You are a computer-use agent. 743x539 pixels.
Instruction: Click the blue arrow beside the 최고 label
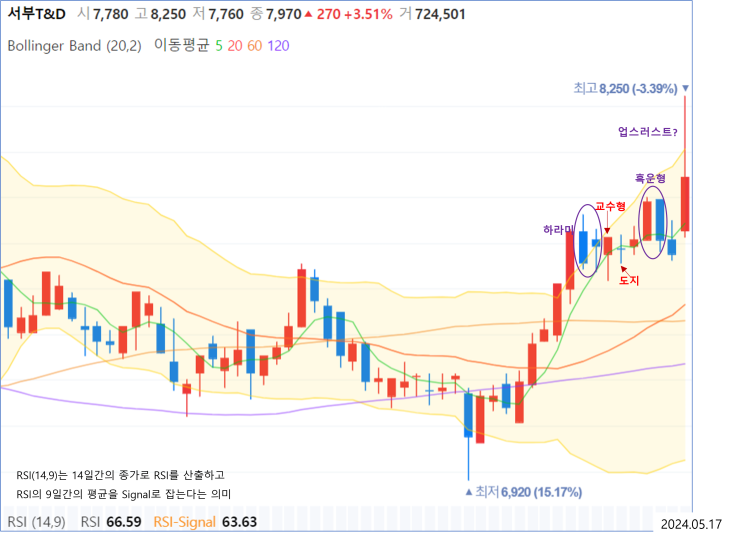pos(685,89)
